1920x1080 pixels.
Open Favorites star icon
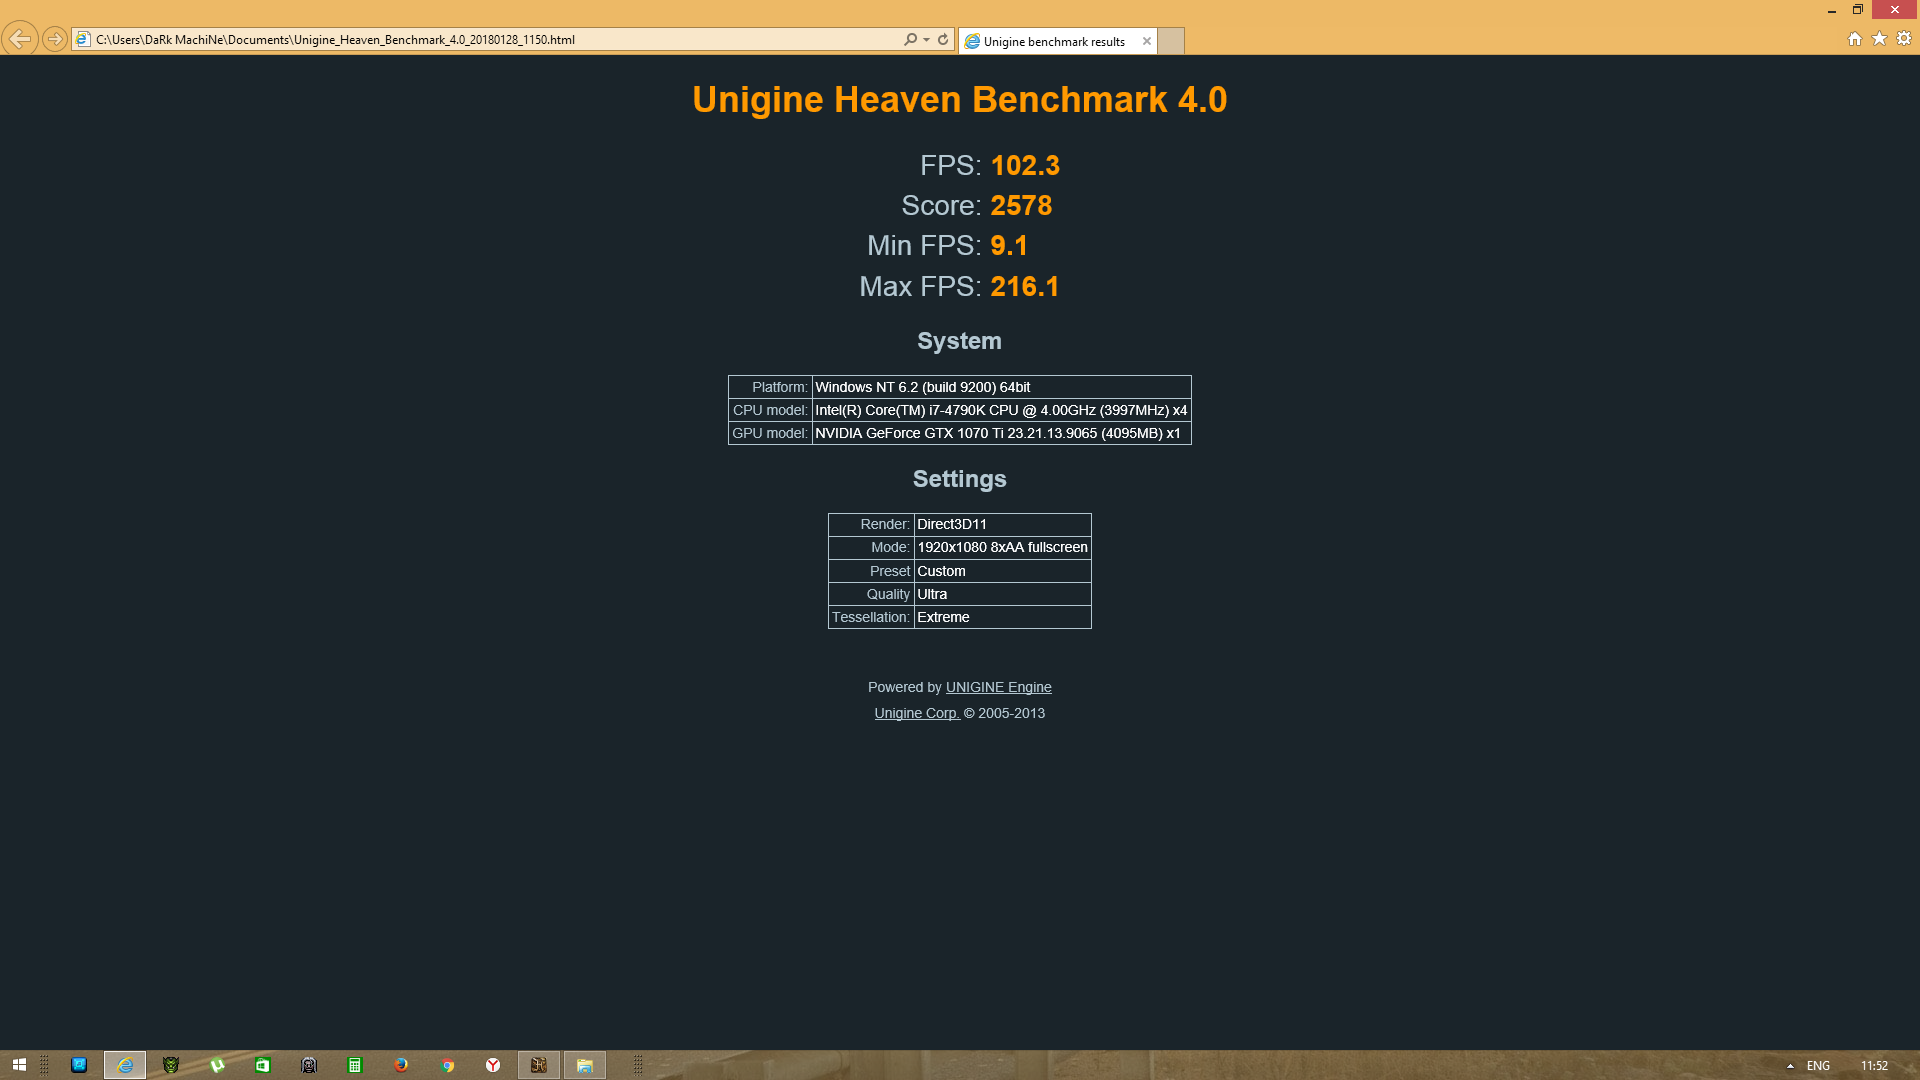coord(1879,39)
